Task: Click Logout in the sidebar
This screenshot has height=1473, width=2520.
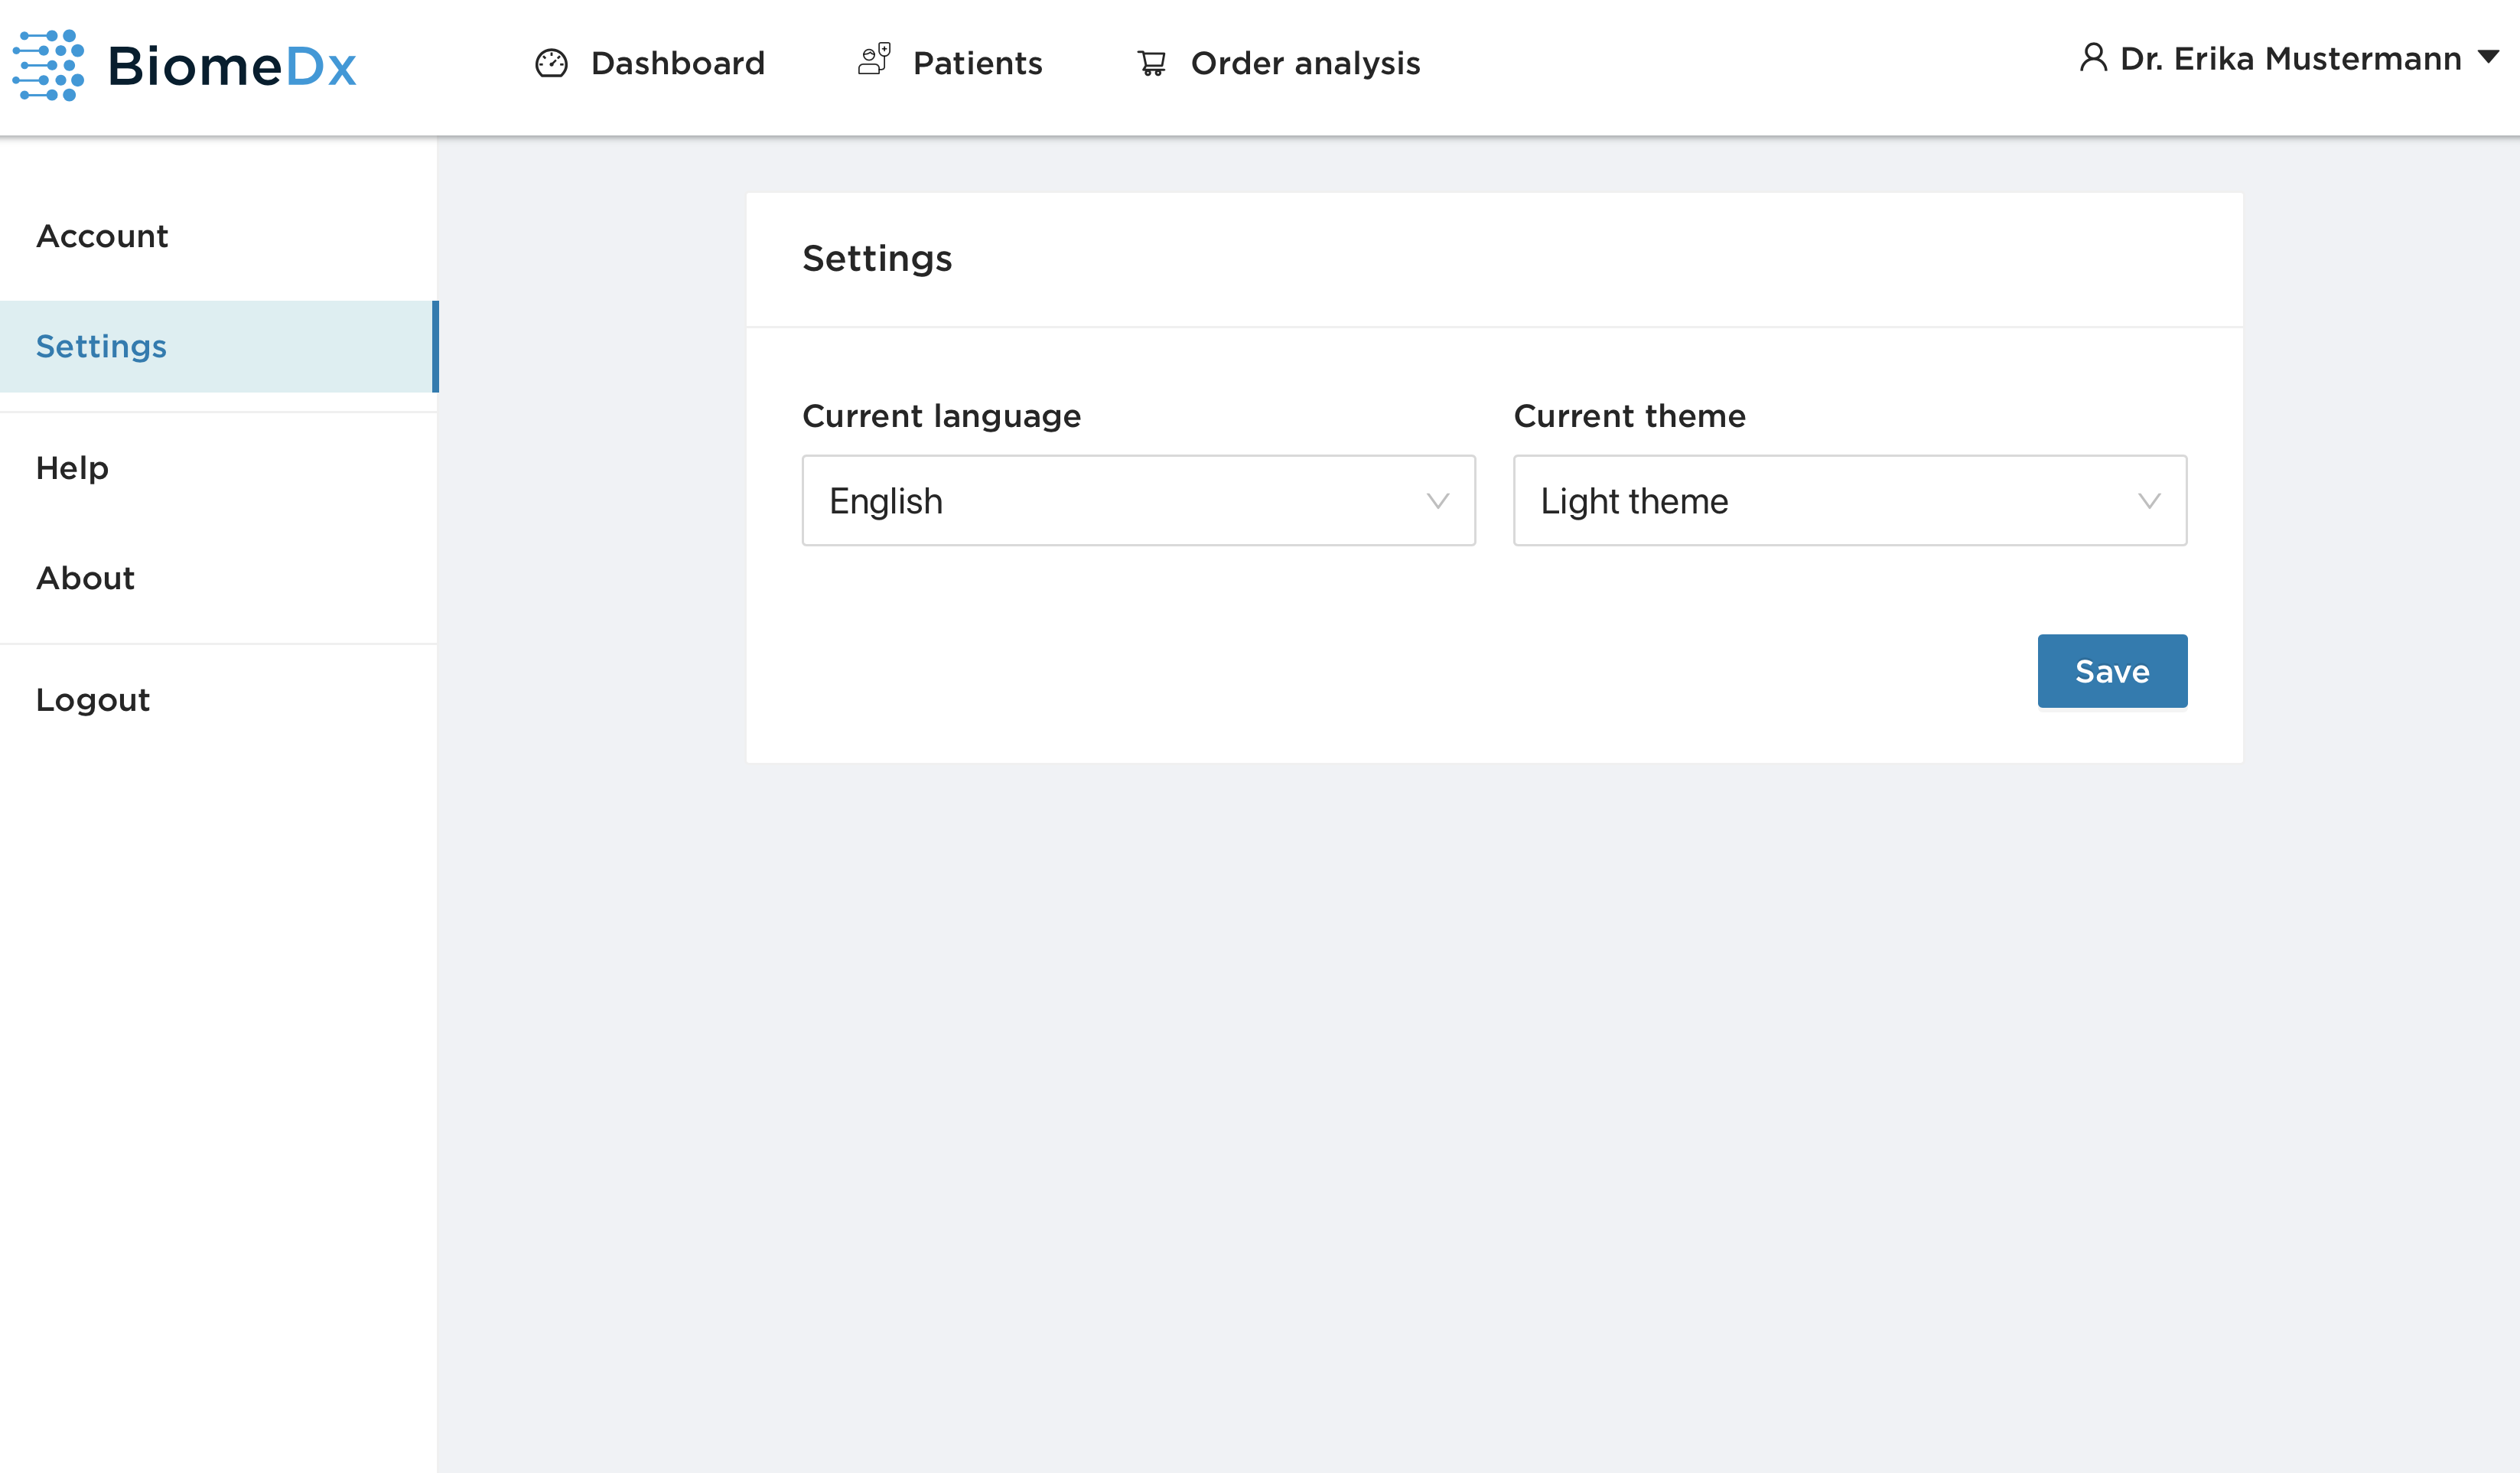Action: coord(218,700)
